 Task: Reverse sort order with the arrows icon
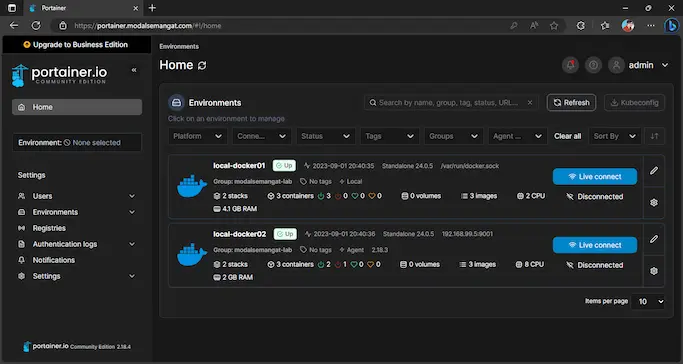coord(654,136)
